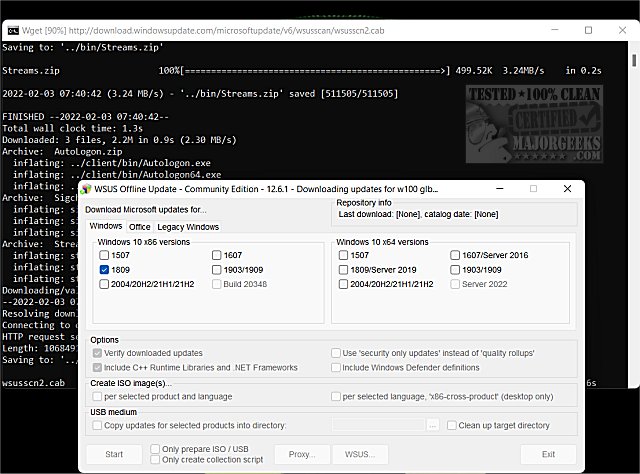Screen dimensions: 640x474
Task: Uncheck Windows 10 x86 version 1809
Action: tap(104, 270)
